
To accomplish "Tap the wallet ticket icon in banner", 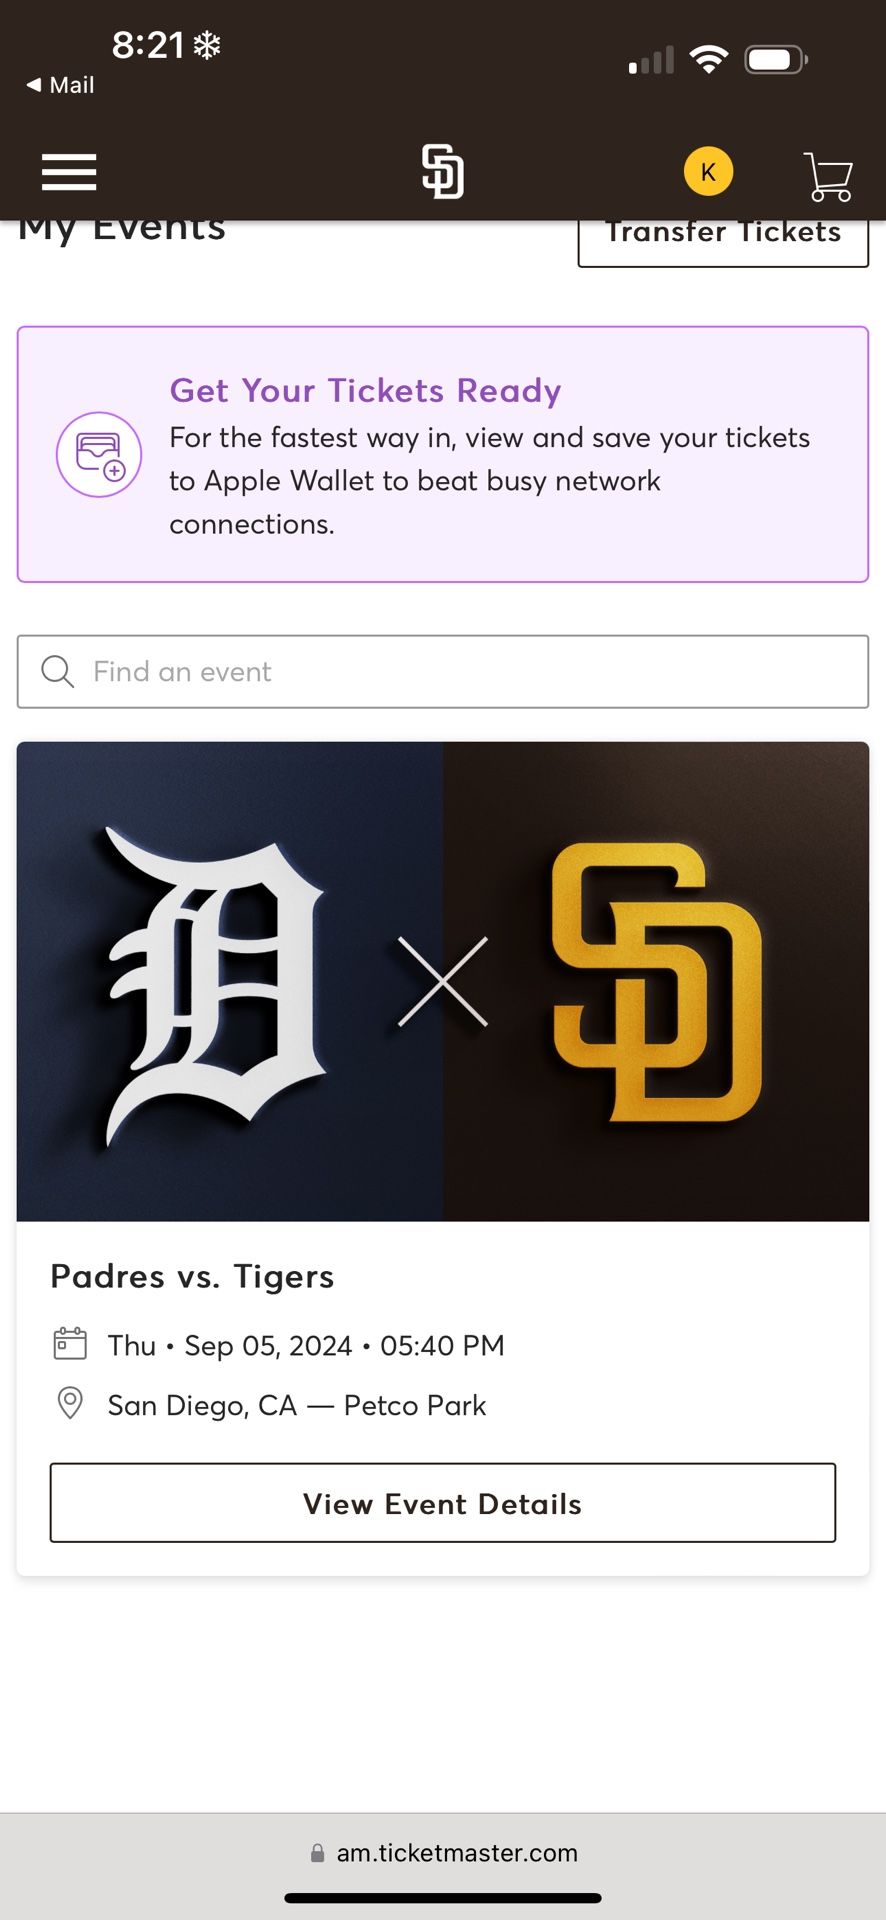I will 99,454.
